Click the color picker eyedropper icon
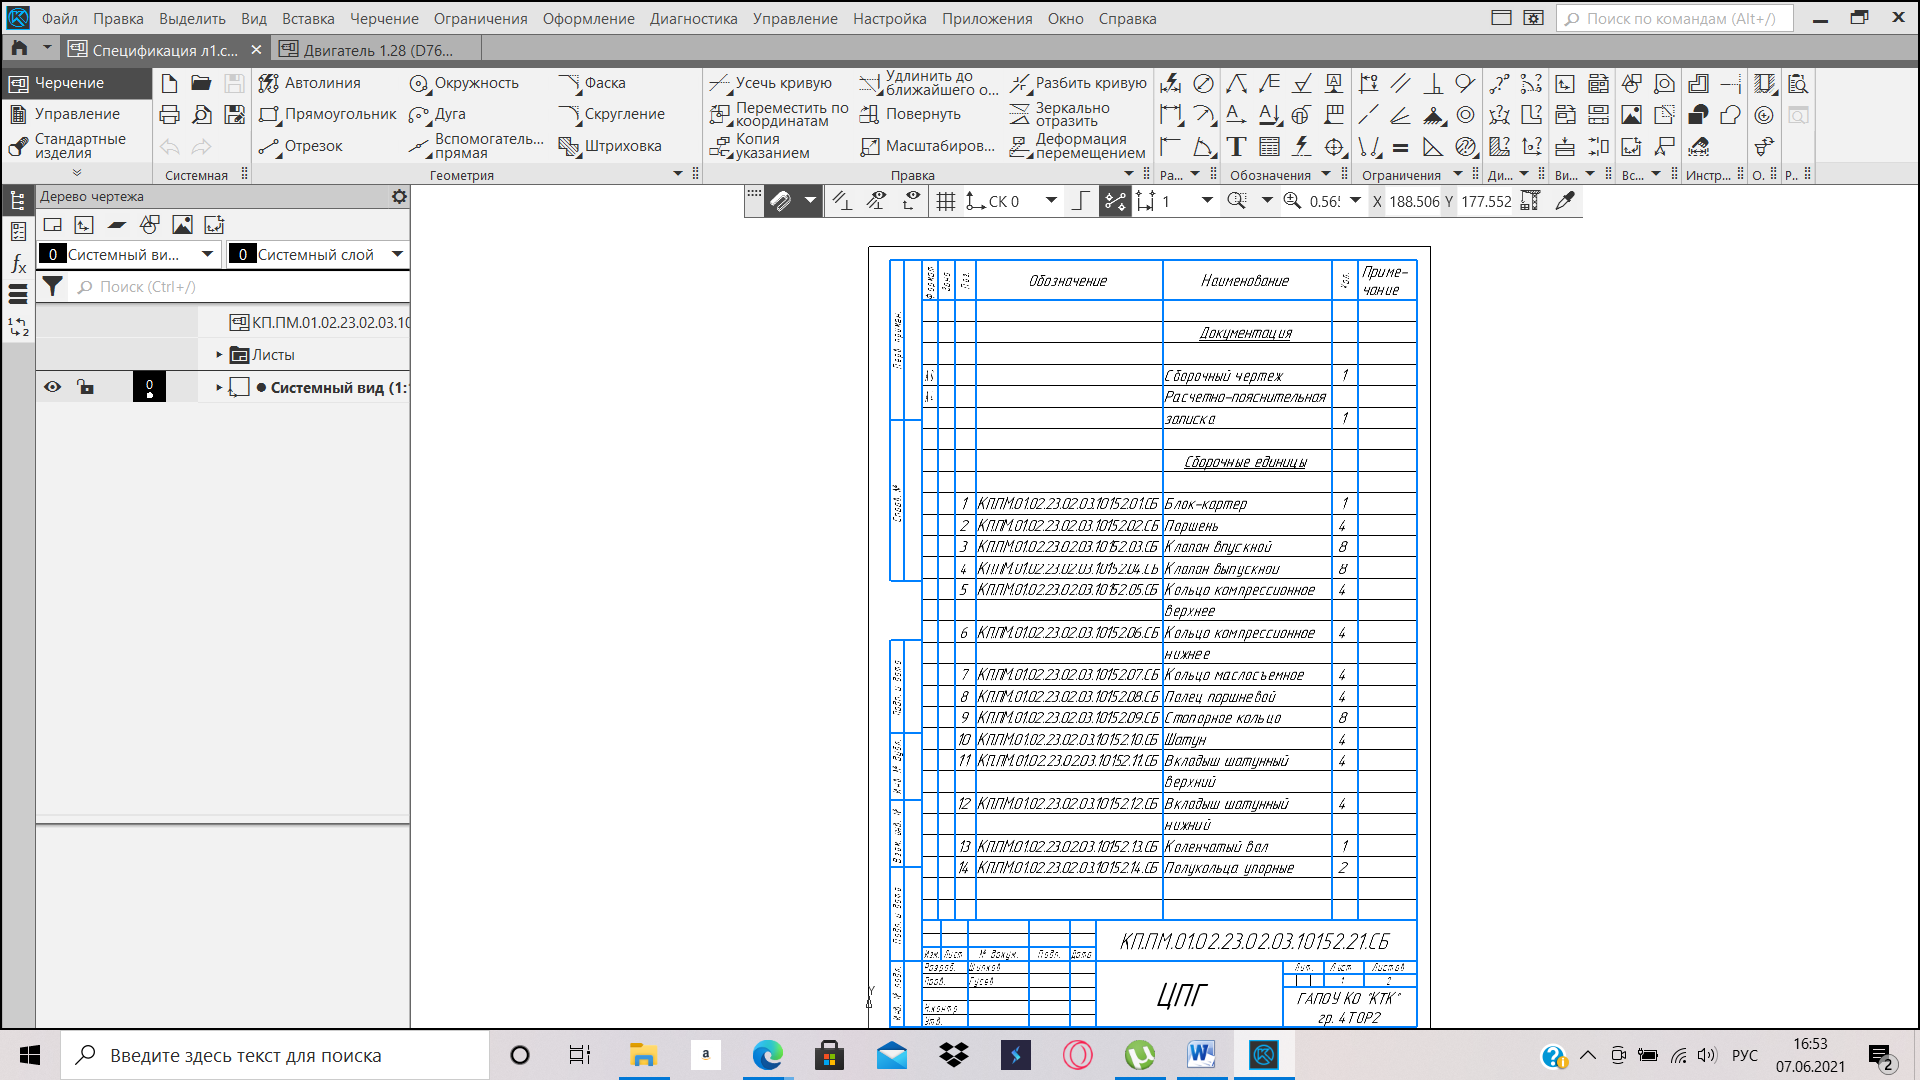This screenshot has width=1920, height=1080. (x=1565, y=201)
